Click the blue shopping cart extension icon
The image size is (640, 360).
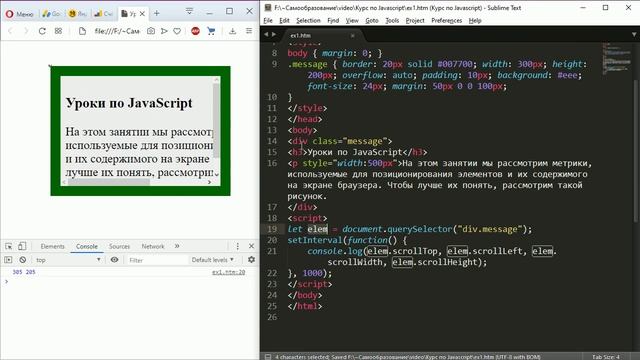point(211,31)
